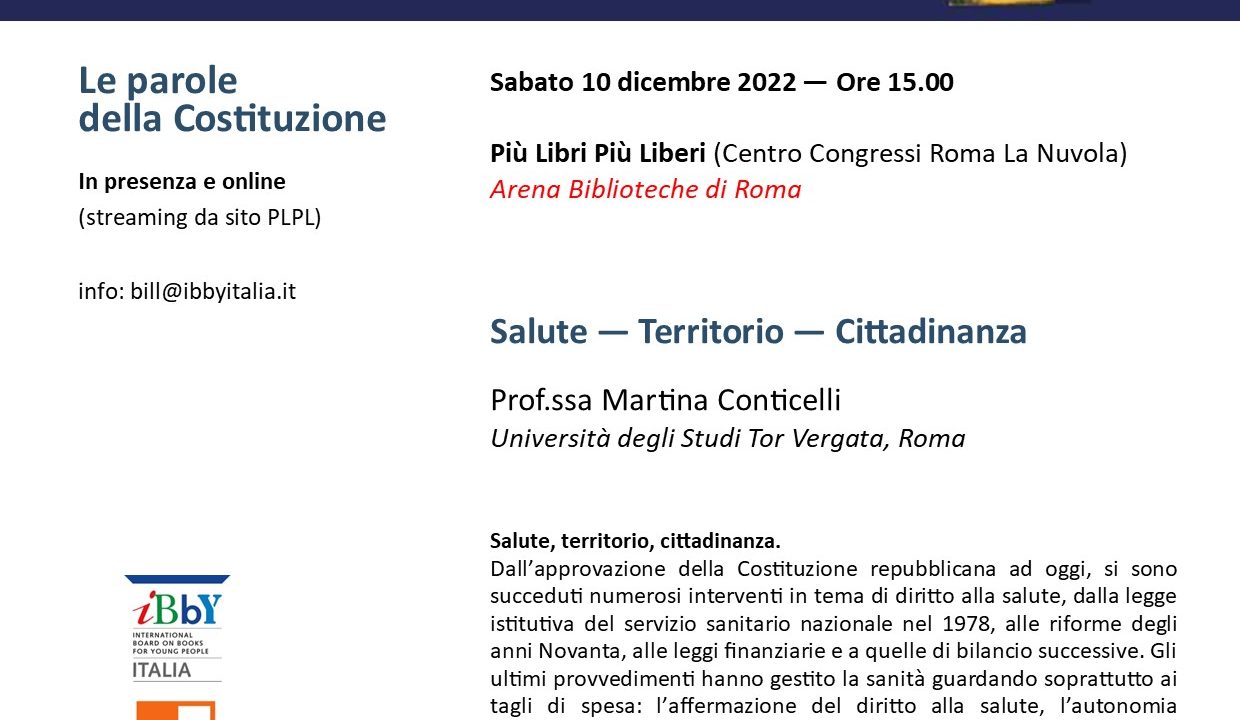
Task: Click the 'Più Libri Più Liberi' venue name
Action: (598, 154)
